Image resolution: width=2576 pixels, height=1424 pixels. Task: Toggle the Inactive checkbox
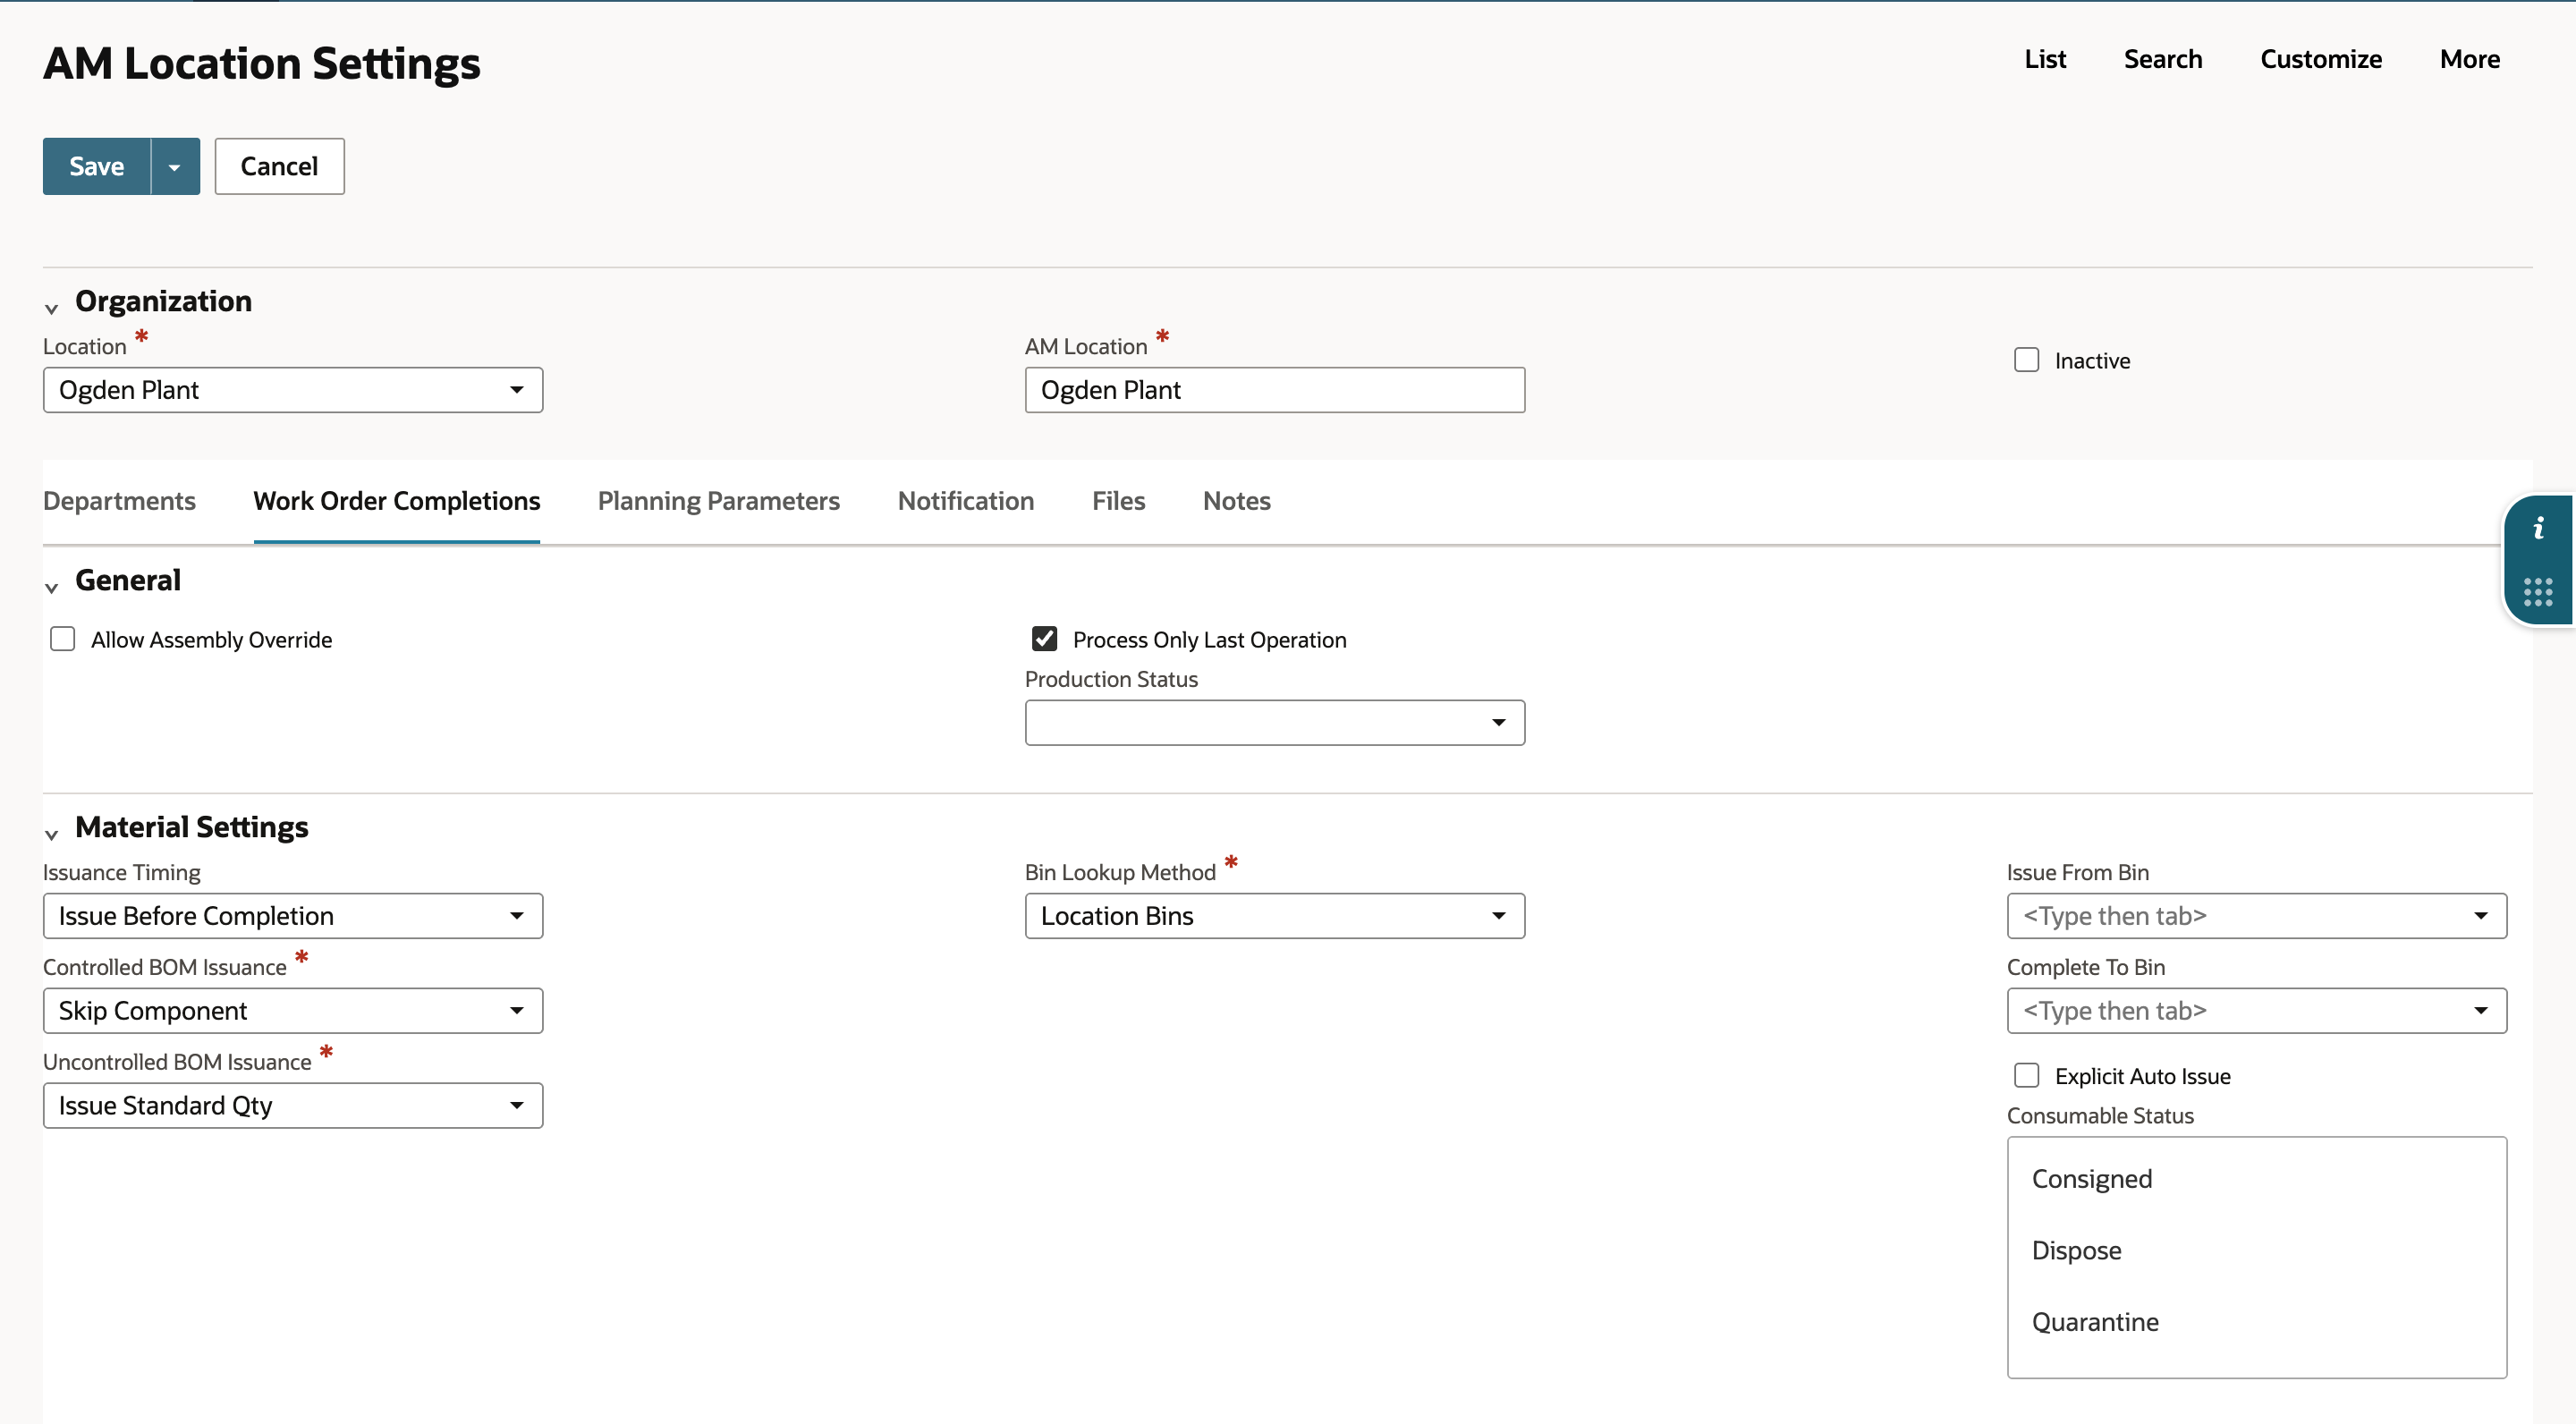click(x=2026, y=360)
